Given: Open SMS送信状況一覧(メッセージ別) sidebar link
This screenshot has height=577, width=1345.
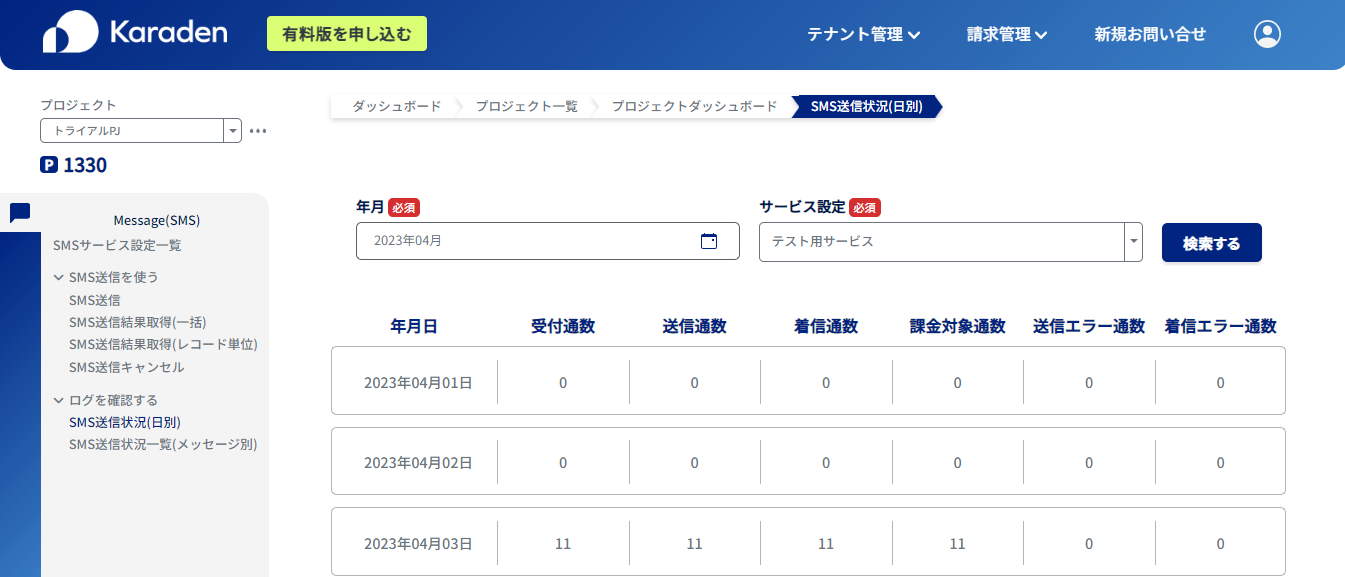Looking at the screenshot, I should pos(163,444).
